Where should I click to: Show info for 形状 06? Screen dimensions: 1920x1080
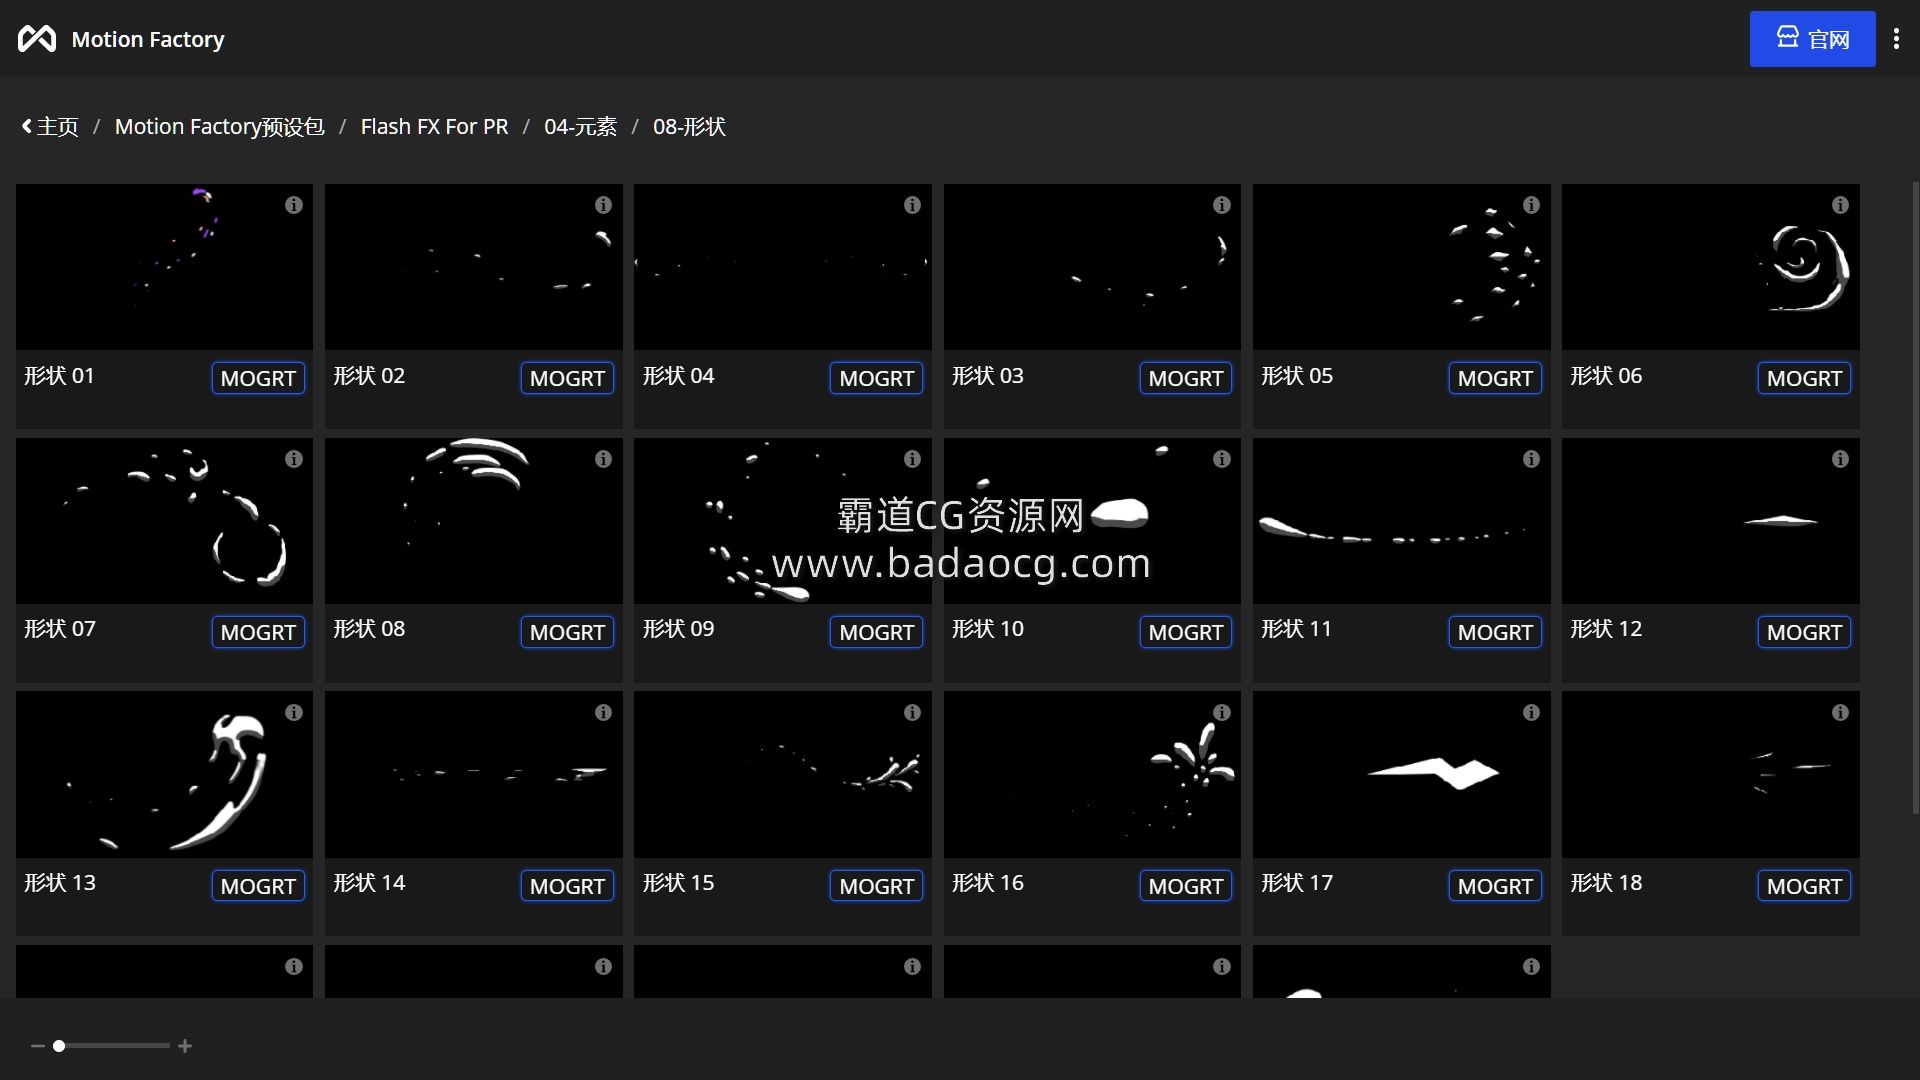(x=1840, y=205)
